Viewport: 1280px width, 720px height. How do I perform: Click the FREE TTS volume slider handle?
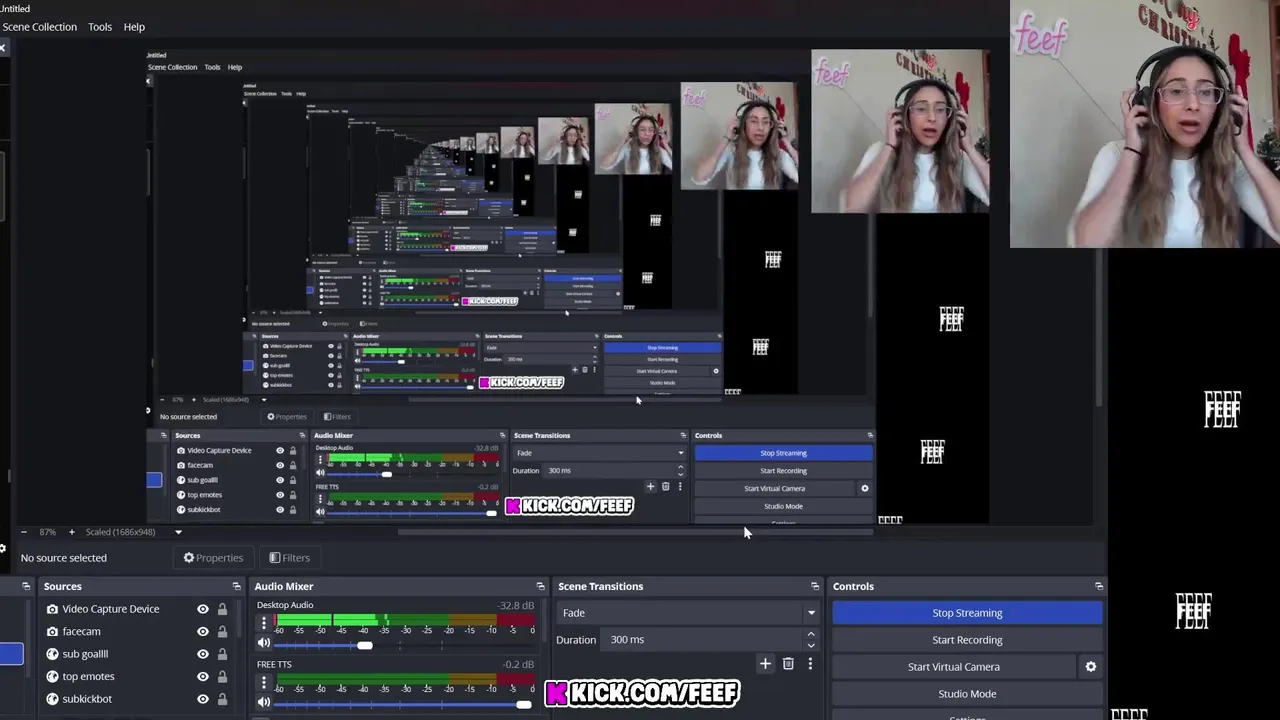523,704
